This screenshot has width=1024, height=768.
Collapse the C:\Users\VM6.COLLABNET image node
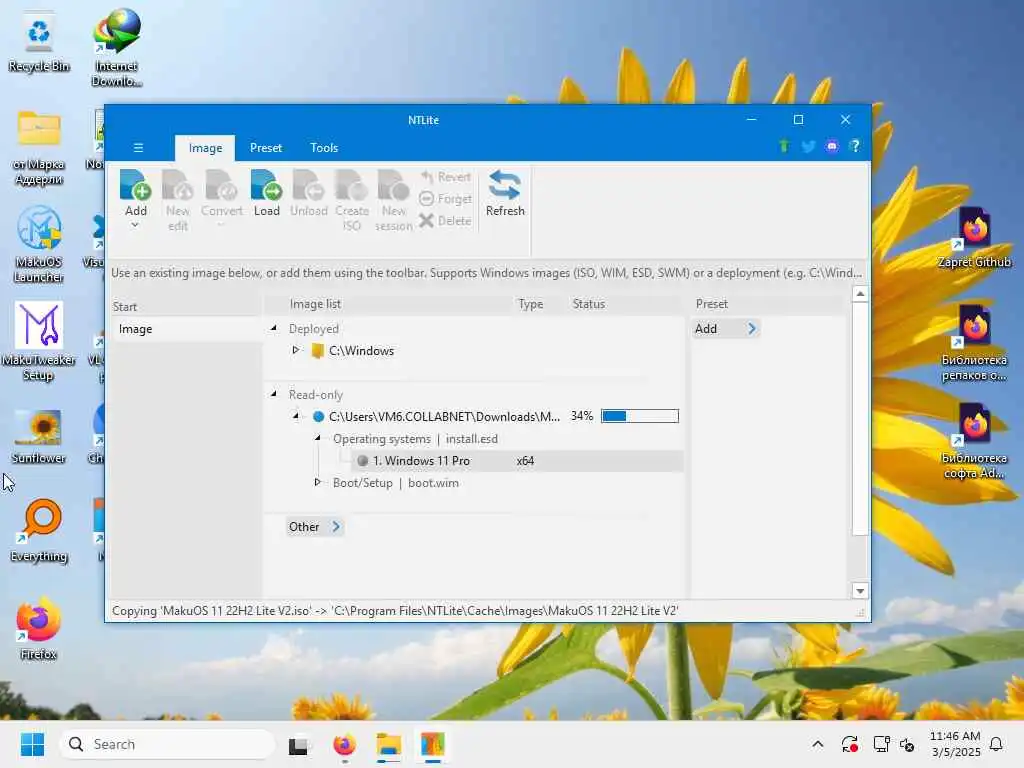tap(295, 416)
